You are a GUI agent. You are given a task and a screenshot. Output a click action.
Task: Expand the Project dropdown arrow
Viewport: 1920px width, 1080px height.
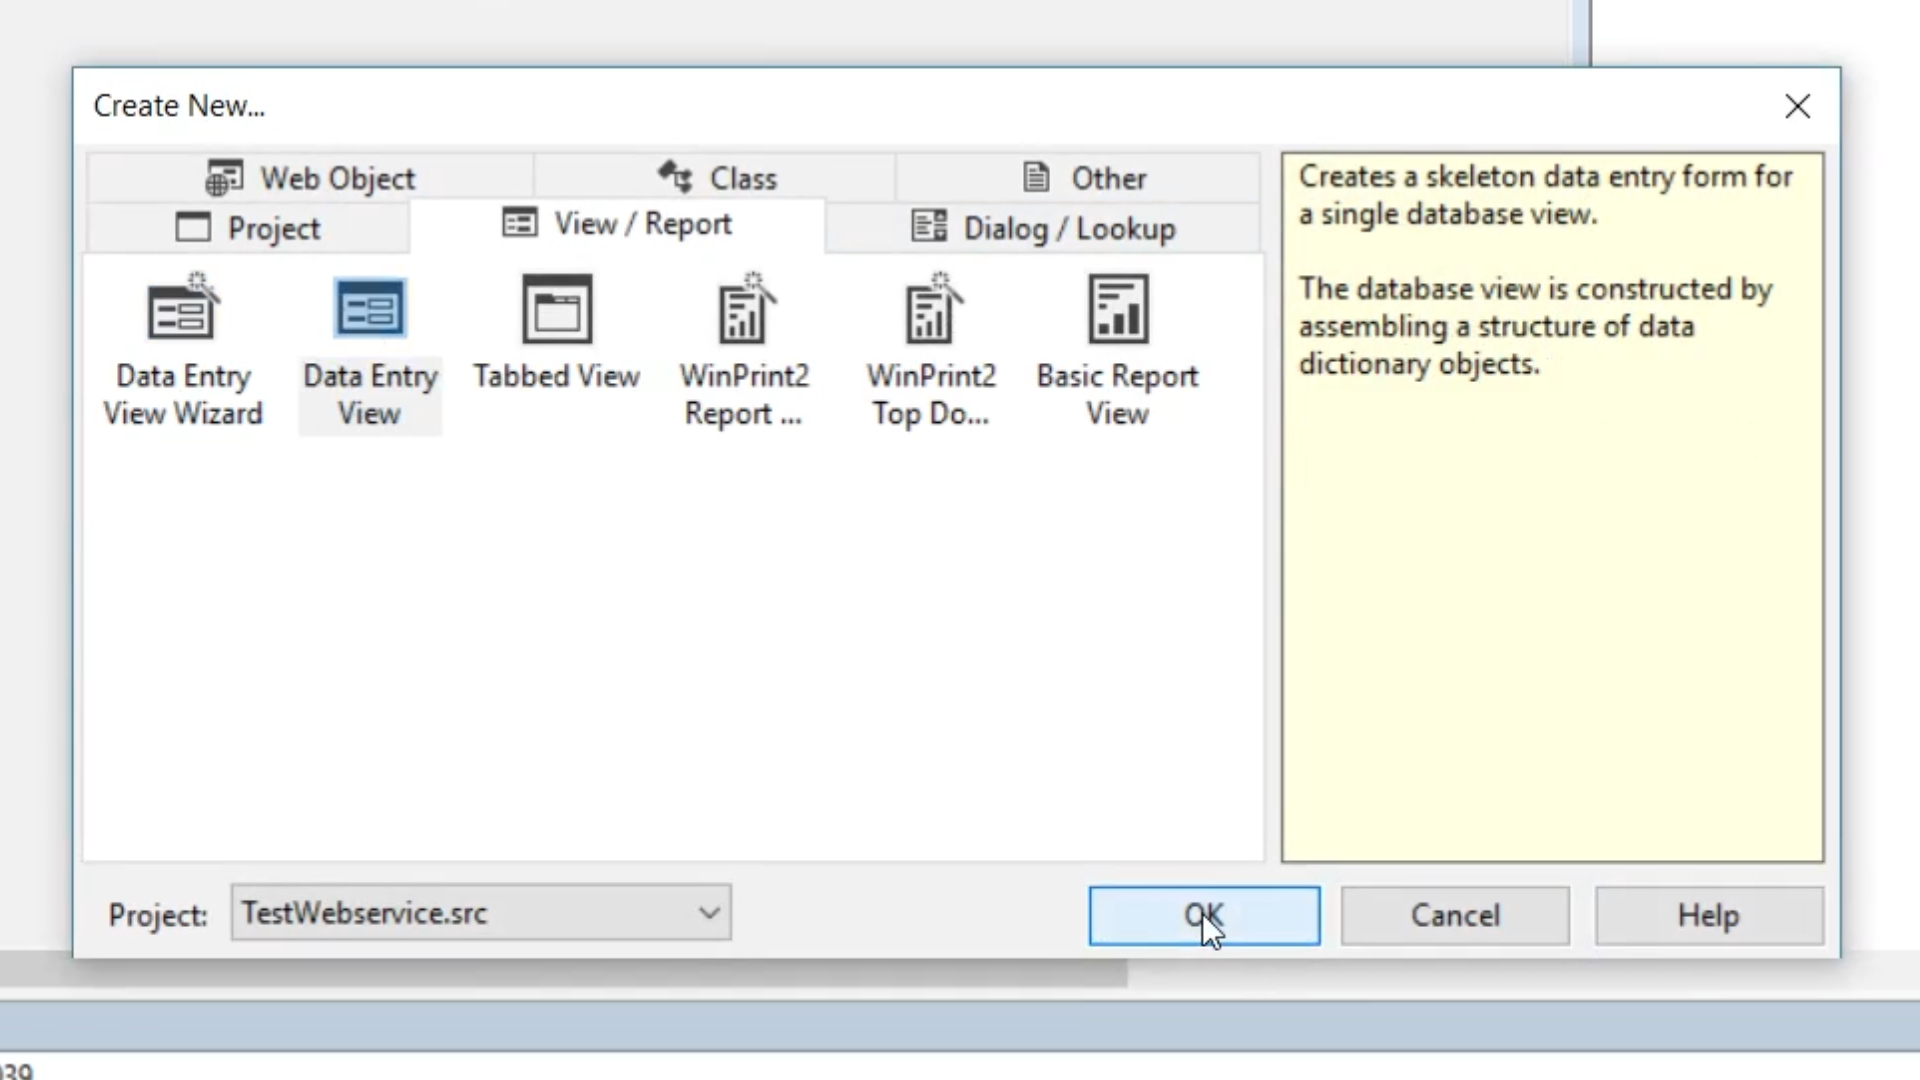click(x=709, y=913)
